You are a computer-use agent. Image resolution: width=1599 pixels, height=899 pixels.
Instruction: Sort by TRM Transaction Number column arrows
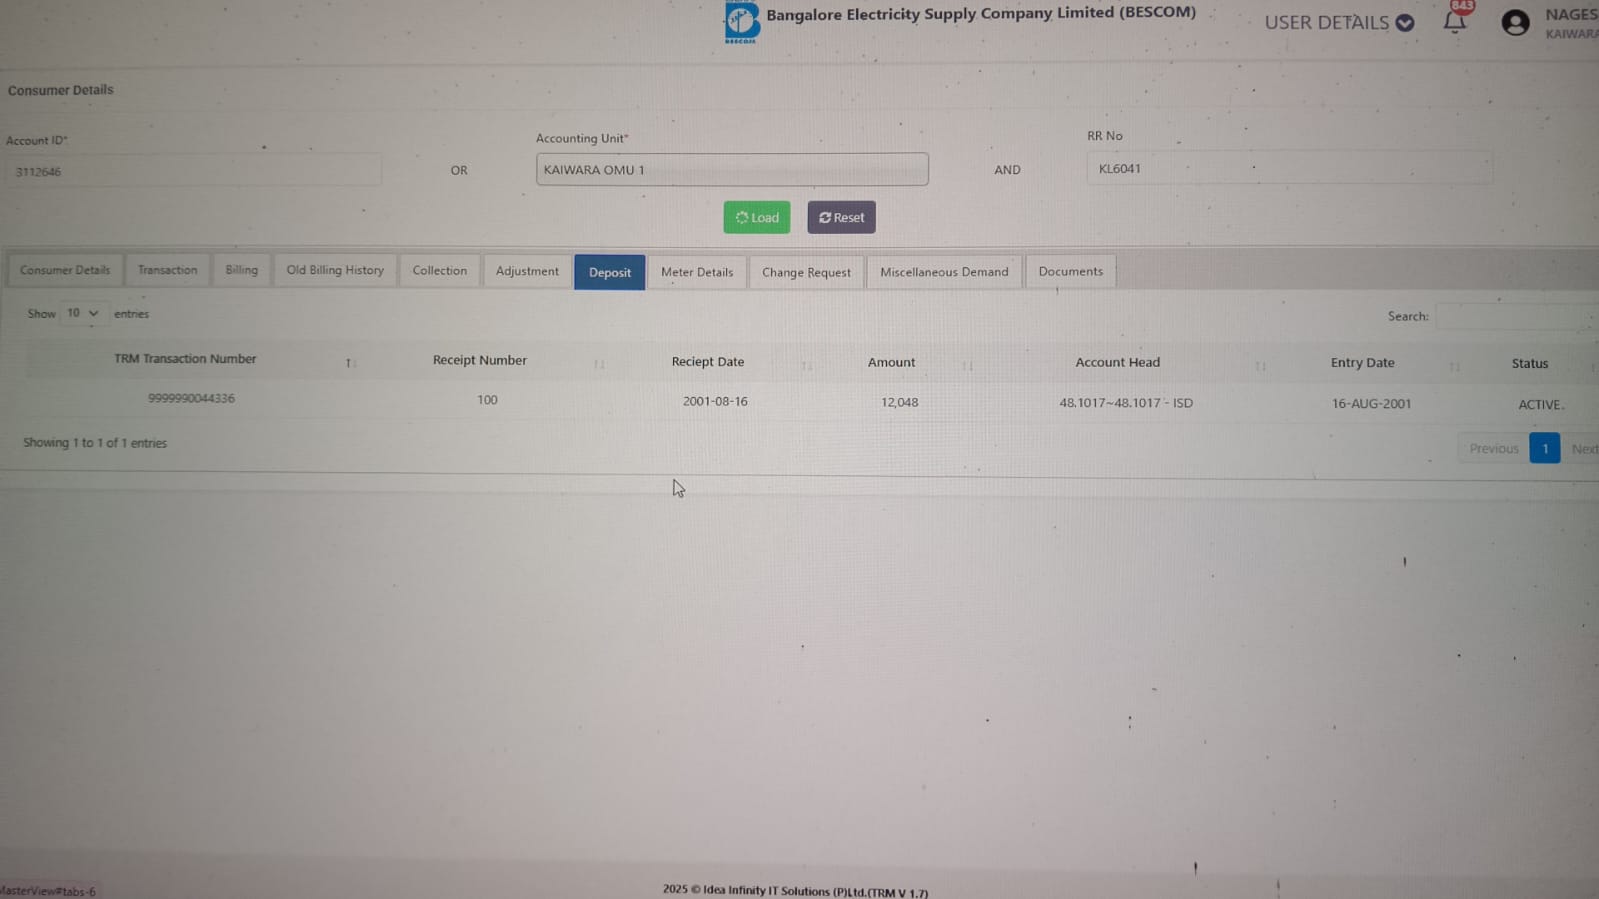click(x=350, y=363)
